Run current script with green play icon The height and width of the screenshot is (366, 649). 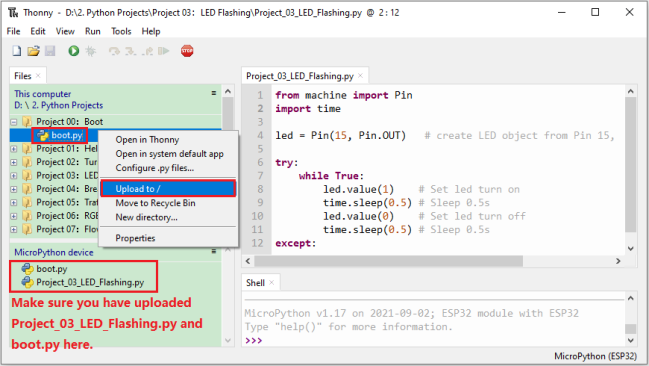[74, 51]
